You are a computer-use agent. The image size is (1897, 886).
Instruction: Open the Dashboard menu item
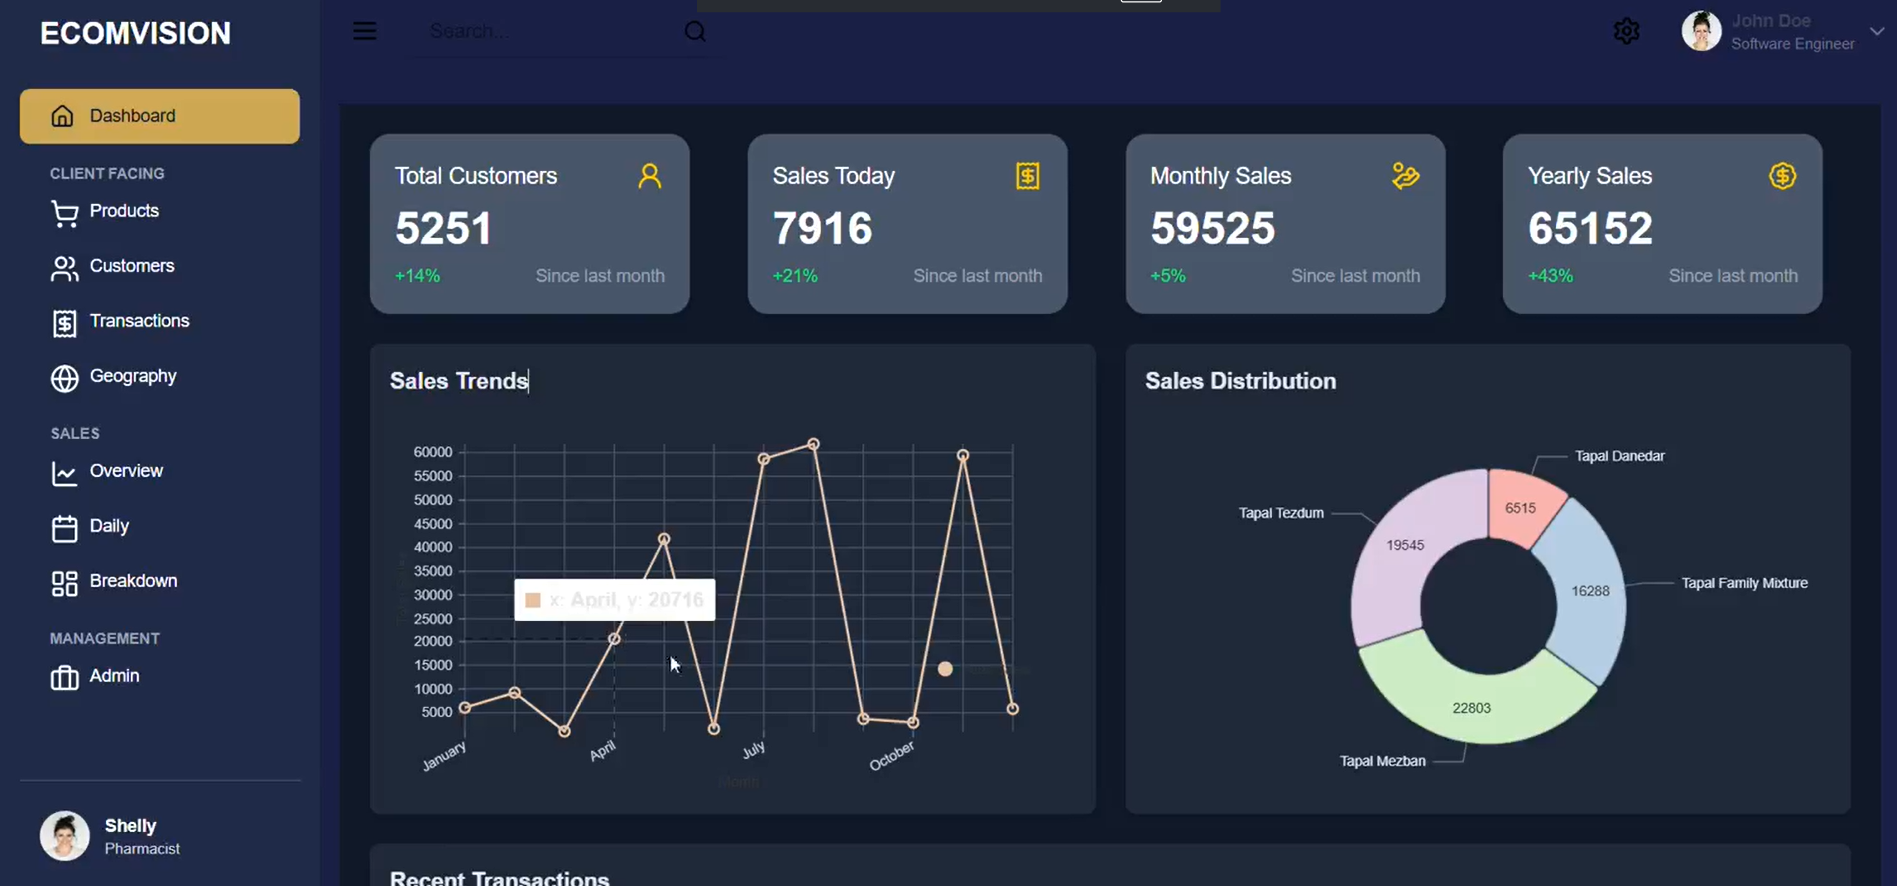[160, 116]
